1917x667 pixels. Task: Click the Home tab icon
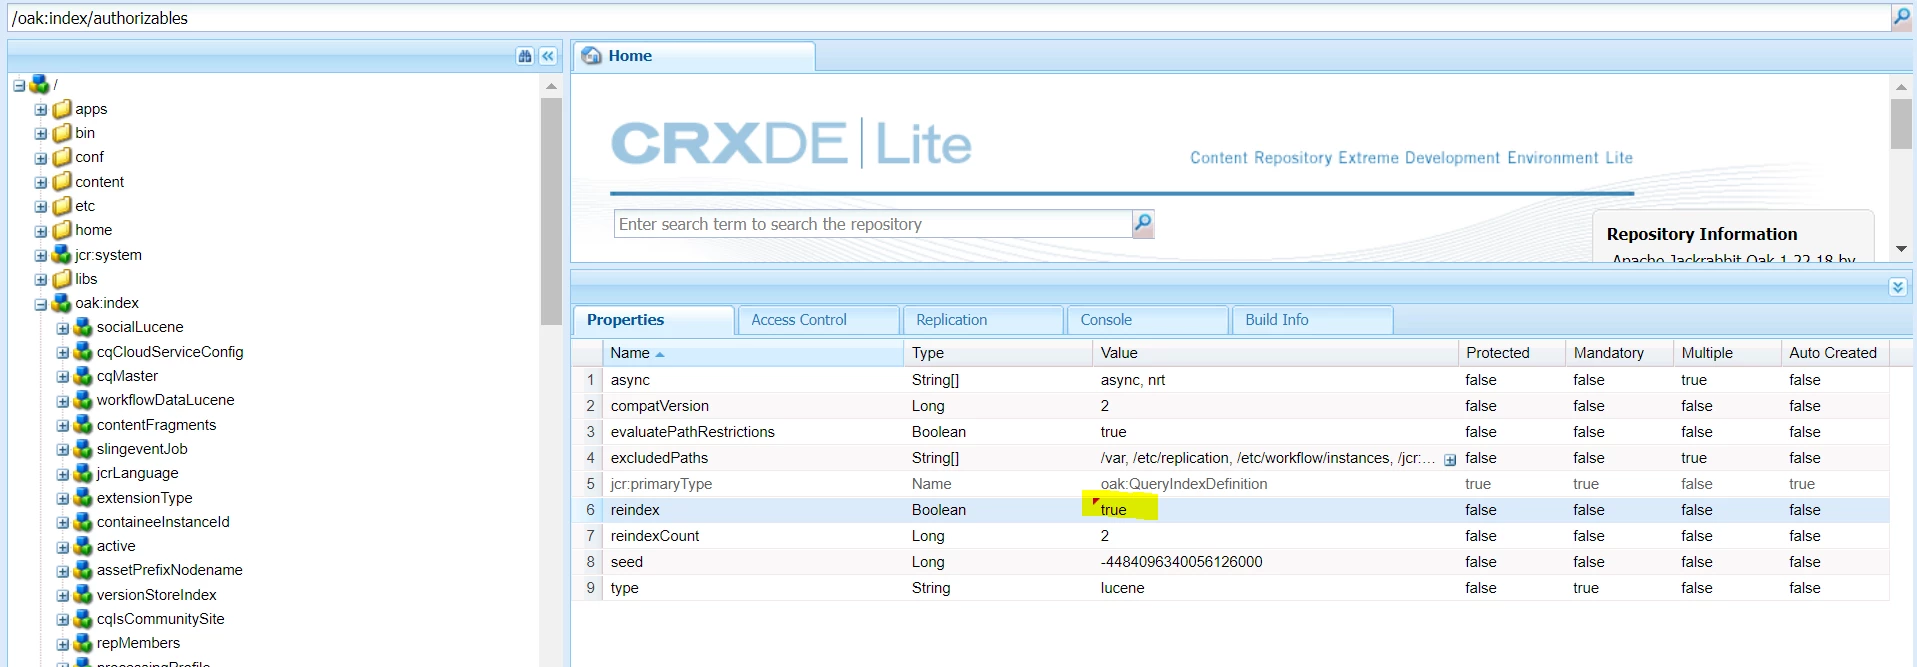point(592,56)
